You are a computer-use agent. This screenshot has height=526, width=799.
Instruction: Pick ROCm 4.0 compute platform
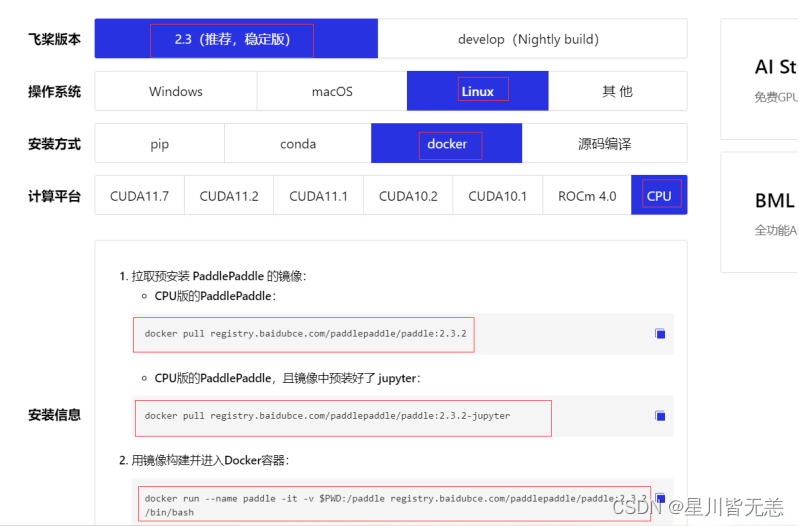point(587,196)
